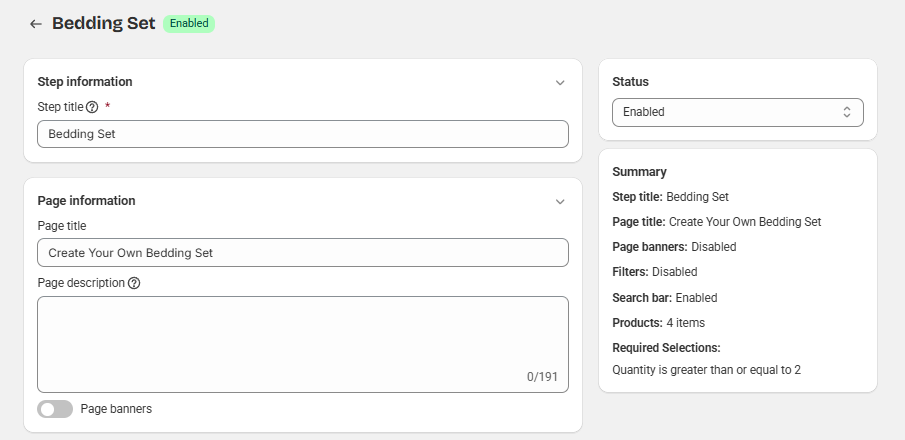The height and width of the screenshot is (440, 905).
Task: Click the Page information card heading
Action: [x=86, y=201]
